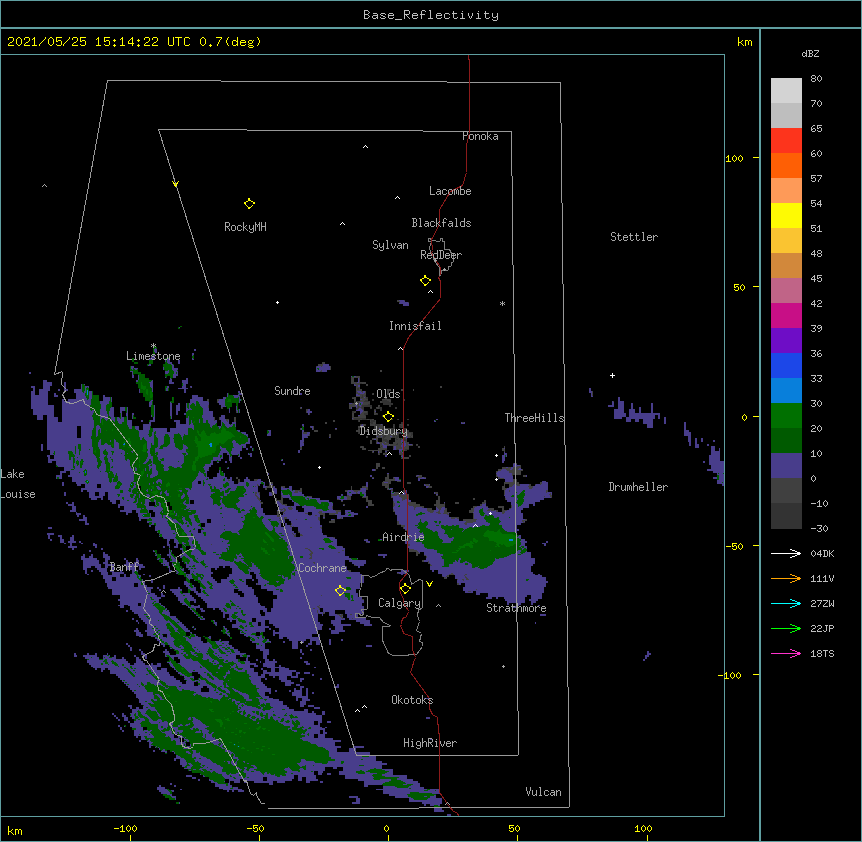
Task: Click the Okotoks town label
Action: click(x=412, y=700)
